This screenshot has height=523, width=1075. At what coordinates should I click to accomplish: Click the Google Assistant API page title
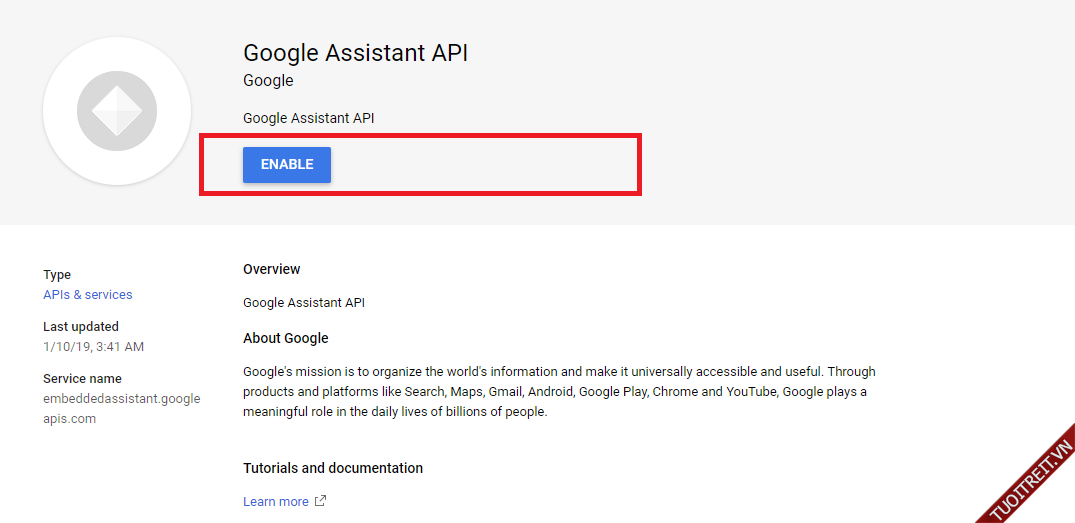[x=355, y=53]
